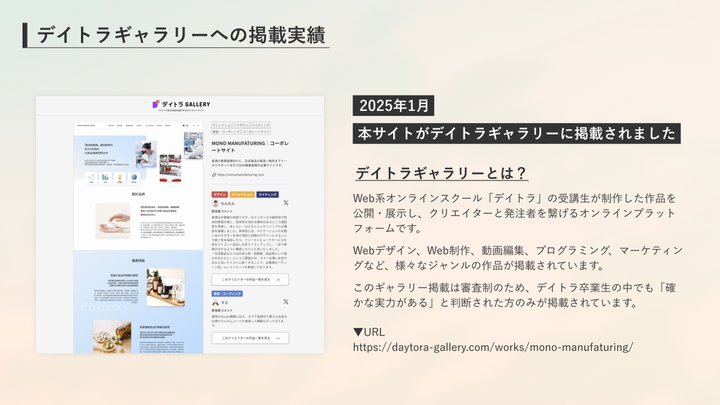Click the lab worker photo at preview edge
720x405 pixels.
(193, 146)
